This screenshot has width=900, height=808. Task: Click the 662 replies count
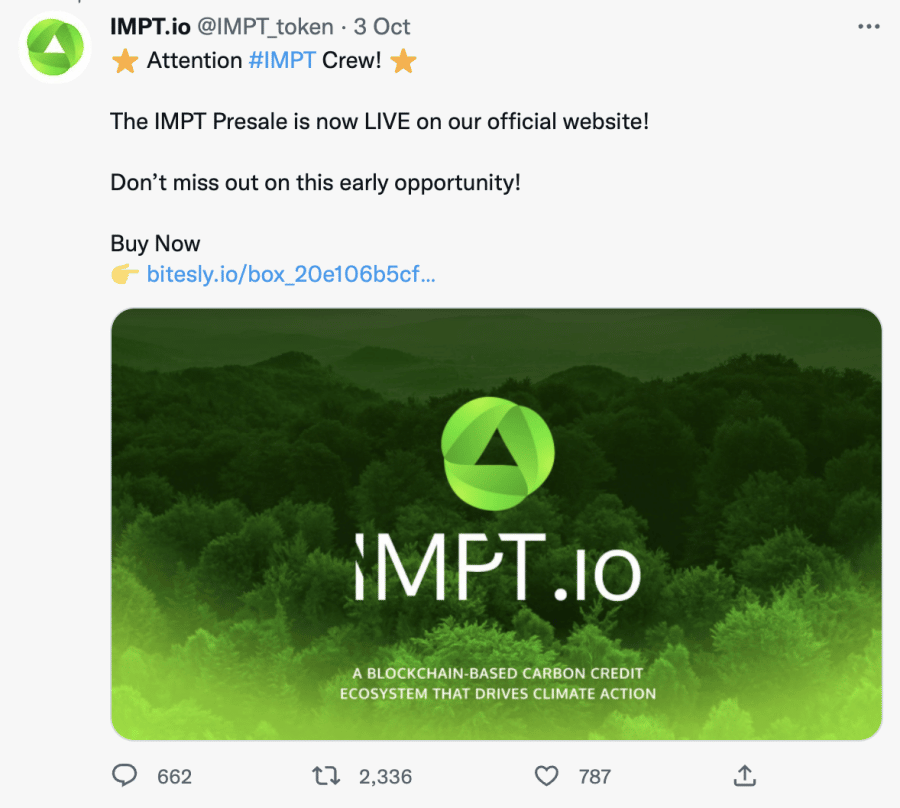point(174,776)
